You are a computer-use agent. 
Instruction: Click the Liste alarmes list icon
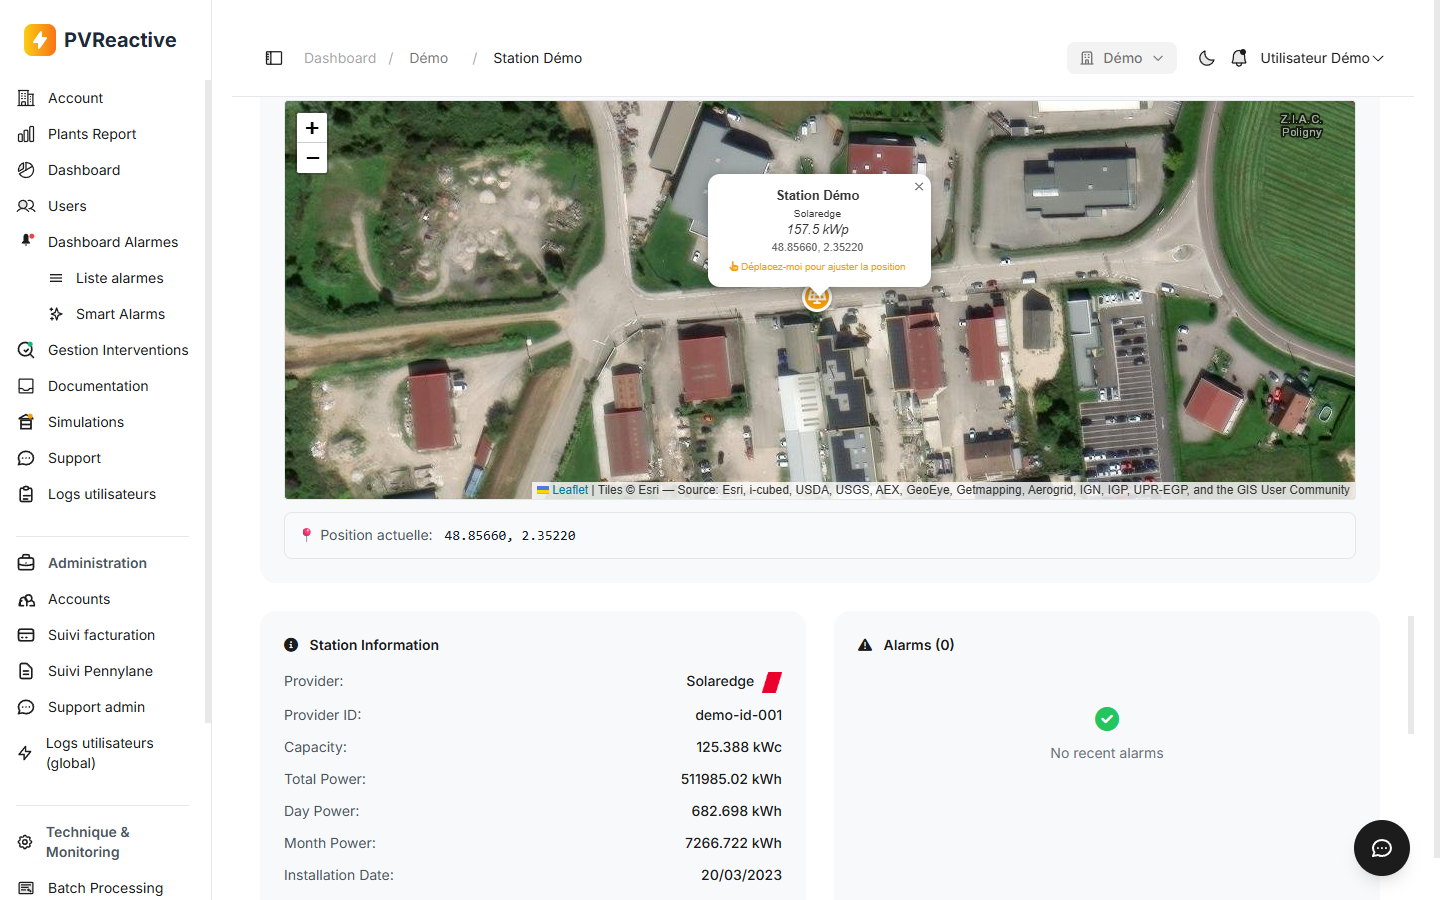coord(56,278)
